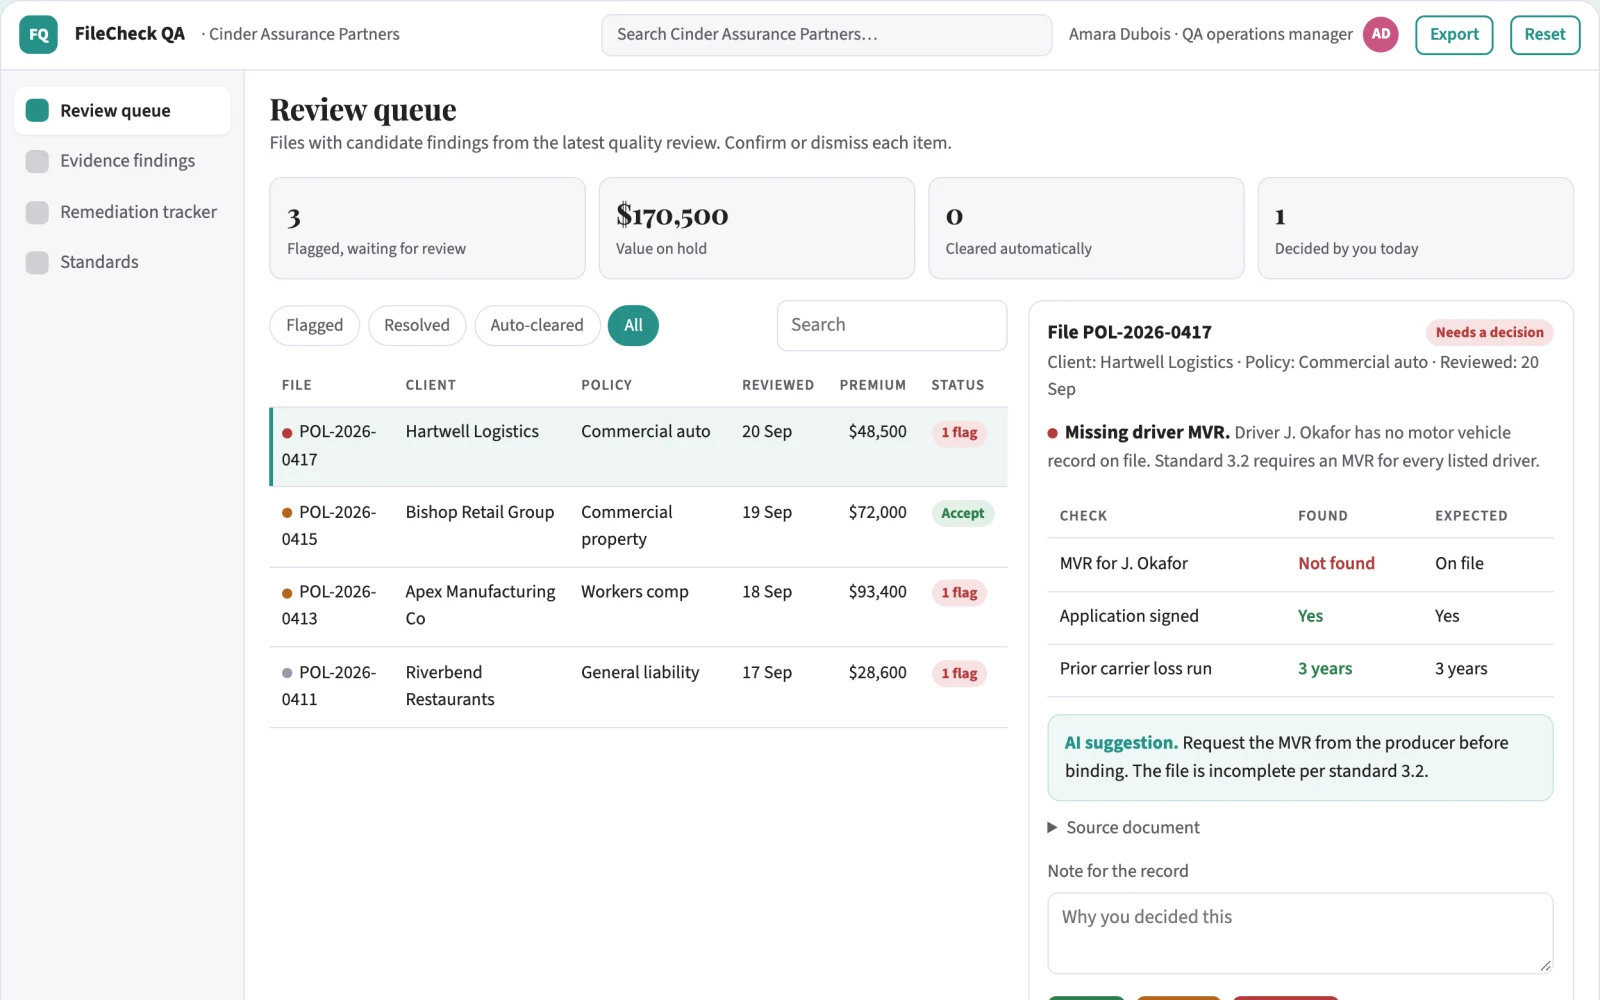Image resolution: width=1600 pixels, height=1000 pixels.
Task: Click the PREMIUM column header
Action: pos(873,385)
